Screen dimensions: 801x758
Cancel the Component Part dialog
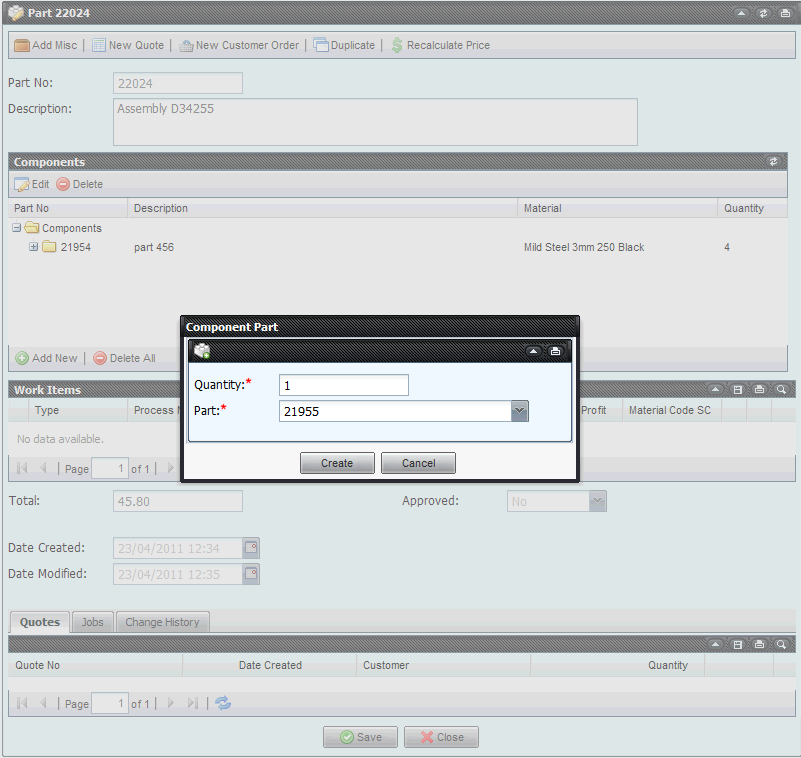[418, 463]
